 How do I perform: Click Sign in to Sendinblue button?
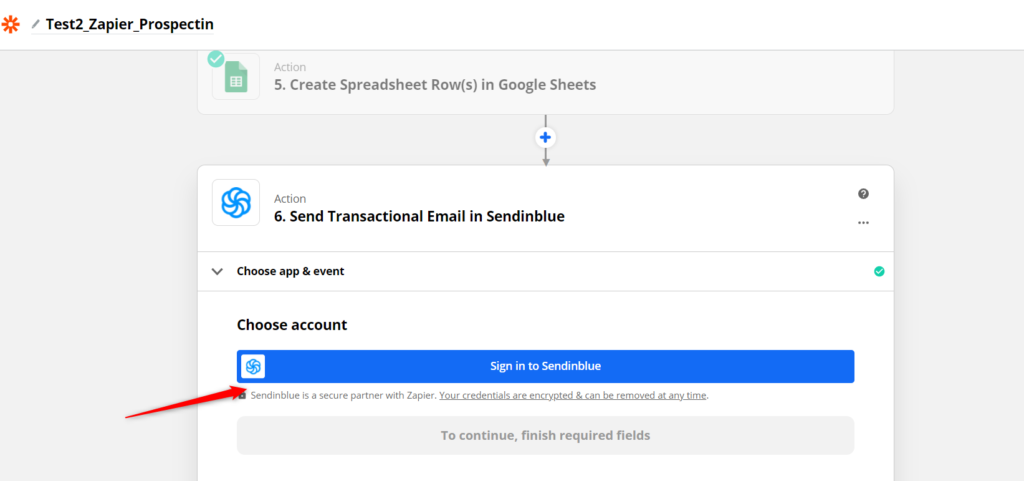pos(545,366)
